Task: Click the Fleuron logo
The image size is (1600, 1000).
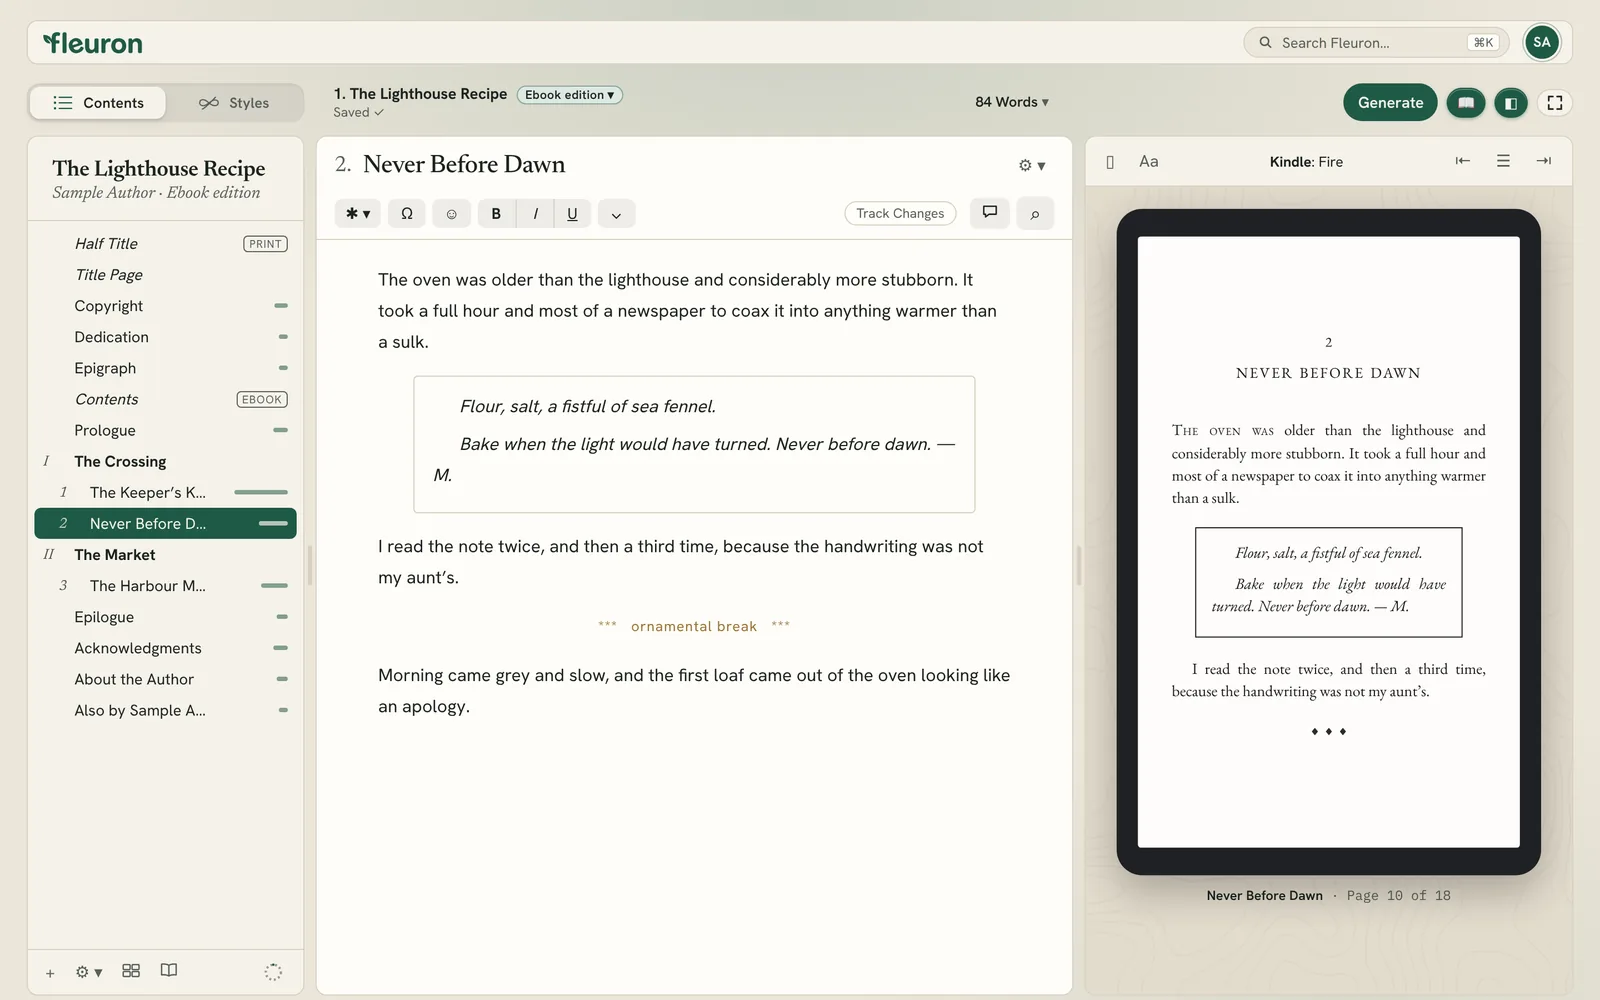Action: coord(92,43)
